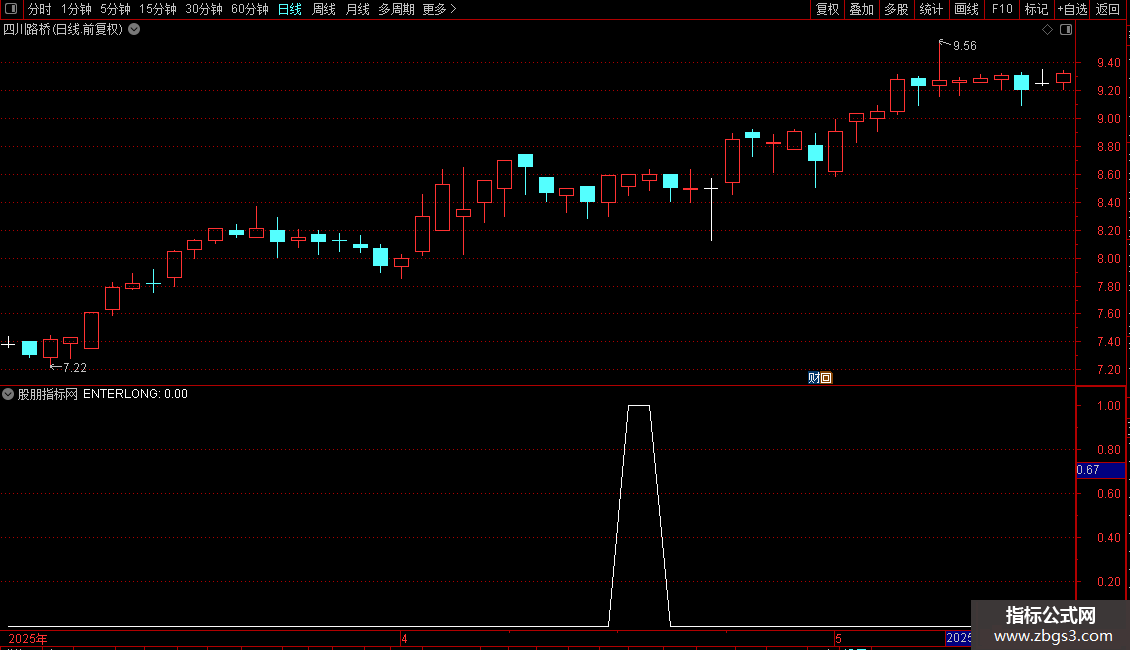The height and width of the screenshot is (650, 1130).
Task: Open the 多周期 multi-period view
Action: click(396, 9)
